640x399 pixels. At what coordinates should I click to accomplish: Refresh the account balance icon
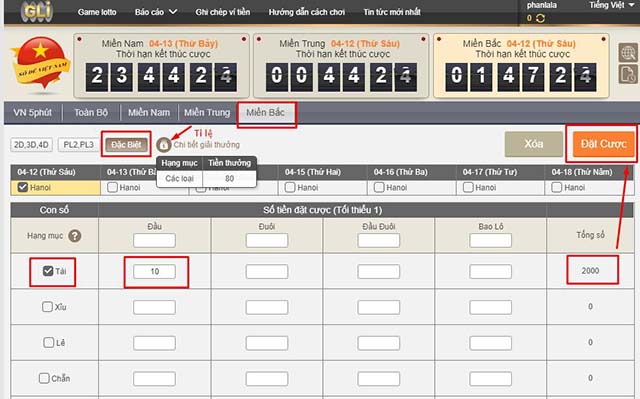tap(540, 18)
